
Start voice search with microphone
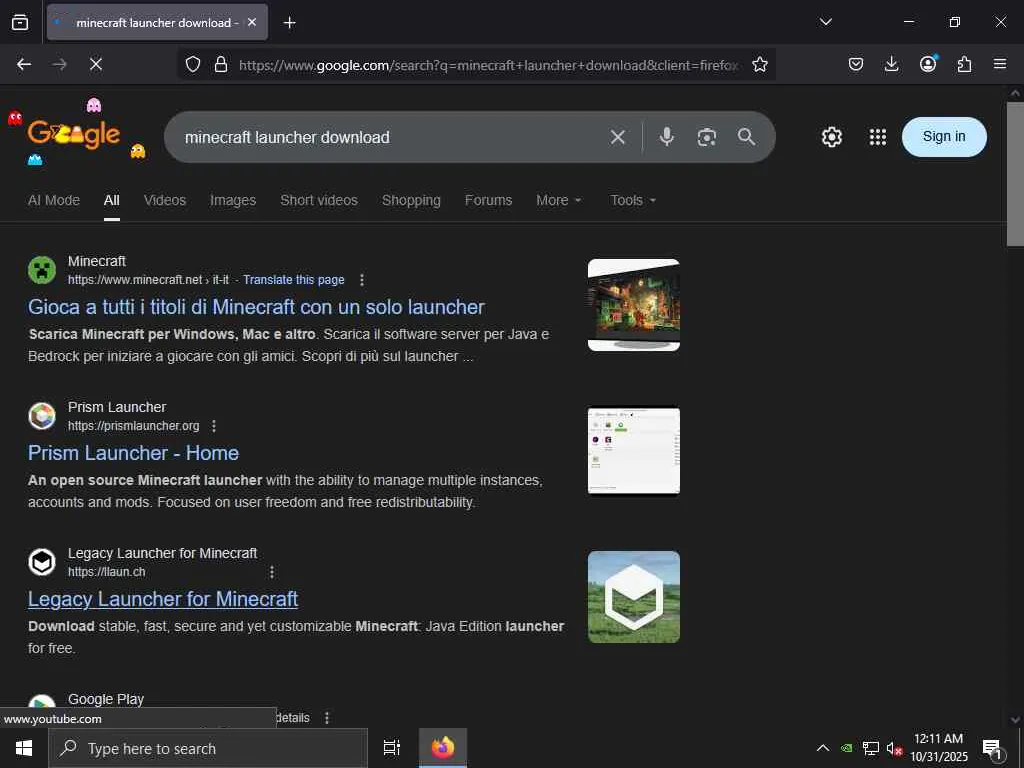(666, 136)
